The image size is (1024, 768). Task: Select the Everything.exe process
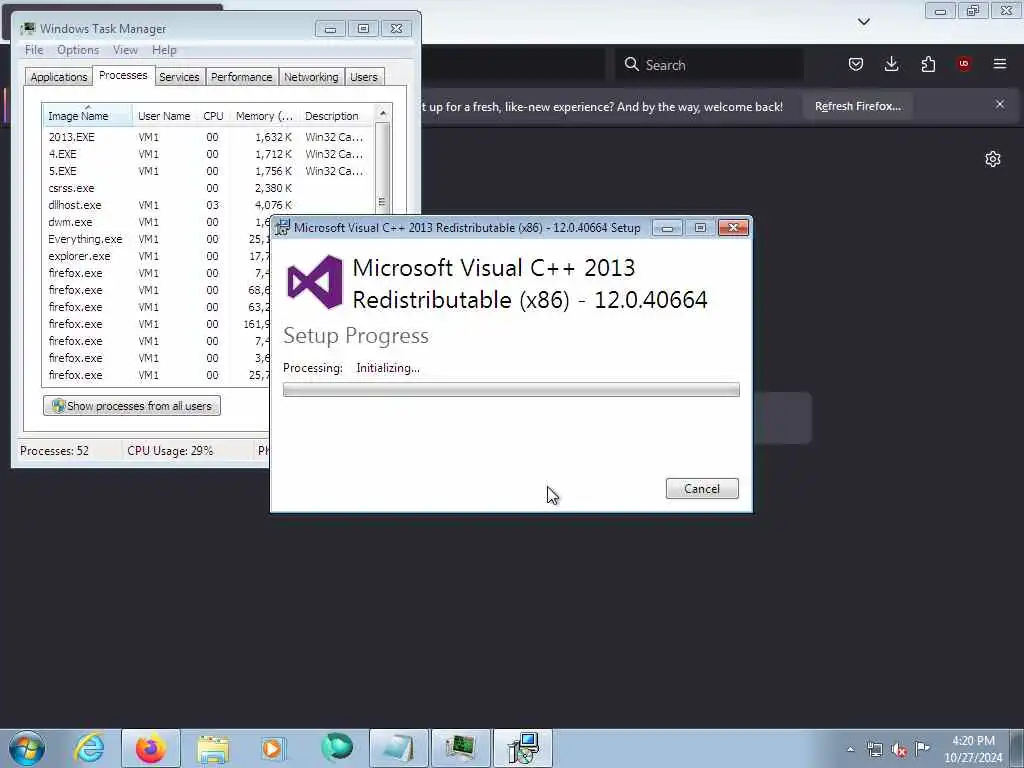coord(157,239)
